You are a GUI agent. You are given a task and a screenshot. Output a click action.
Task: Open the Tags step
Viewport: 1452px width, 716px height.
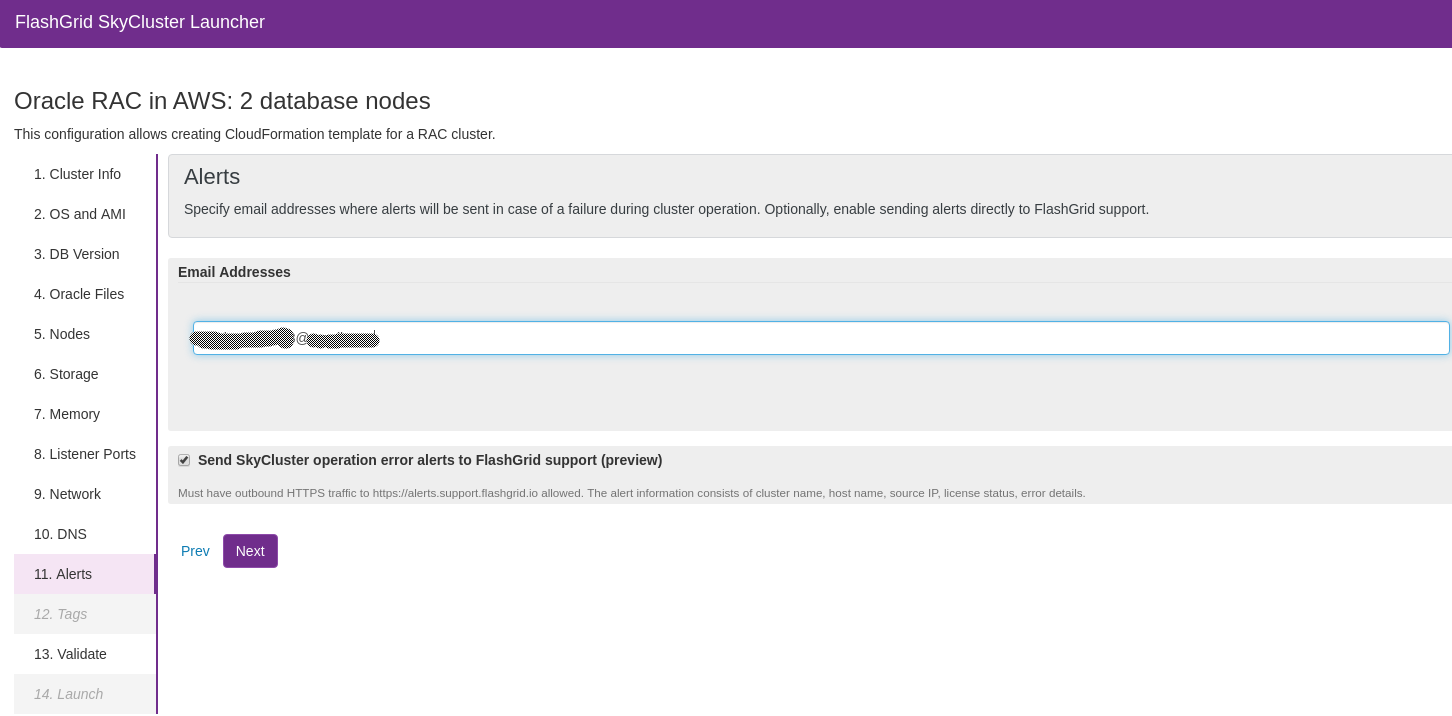point(60,614)
